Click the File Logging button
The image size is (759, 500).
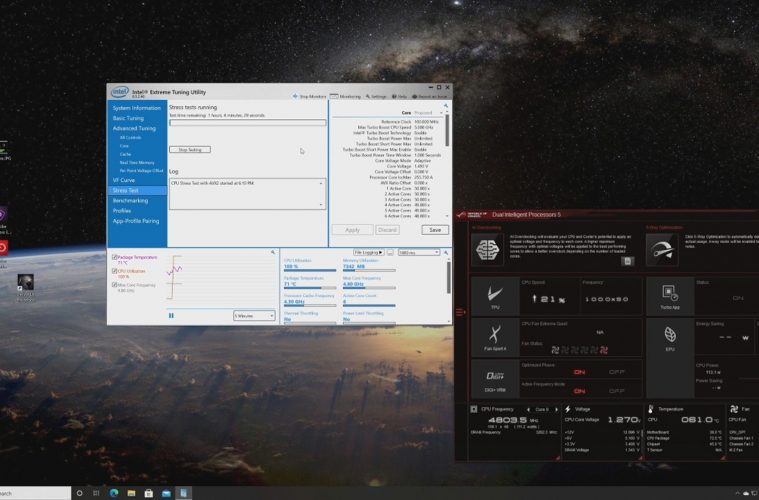click(x=368, y=252)
